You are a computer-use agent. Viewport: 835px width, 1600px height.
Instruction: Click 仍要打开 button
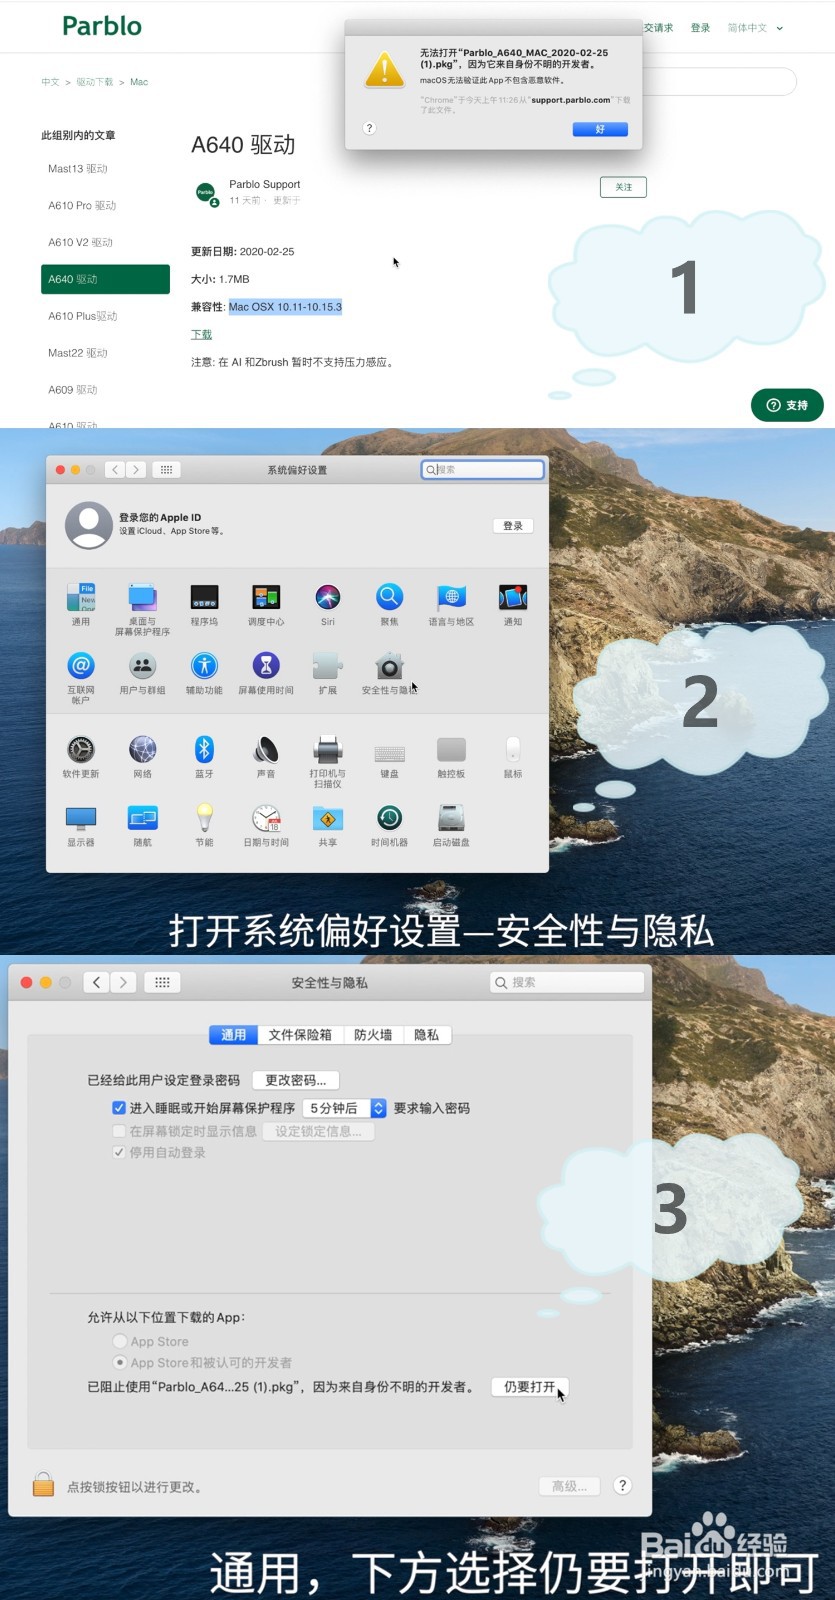point(530,1387)
